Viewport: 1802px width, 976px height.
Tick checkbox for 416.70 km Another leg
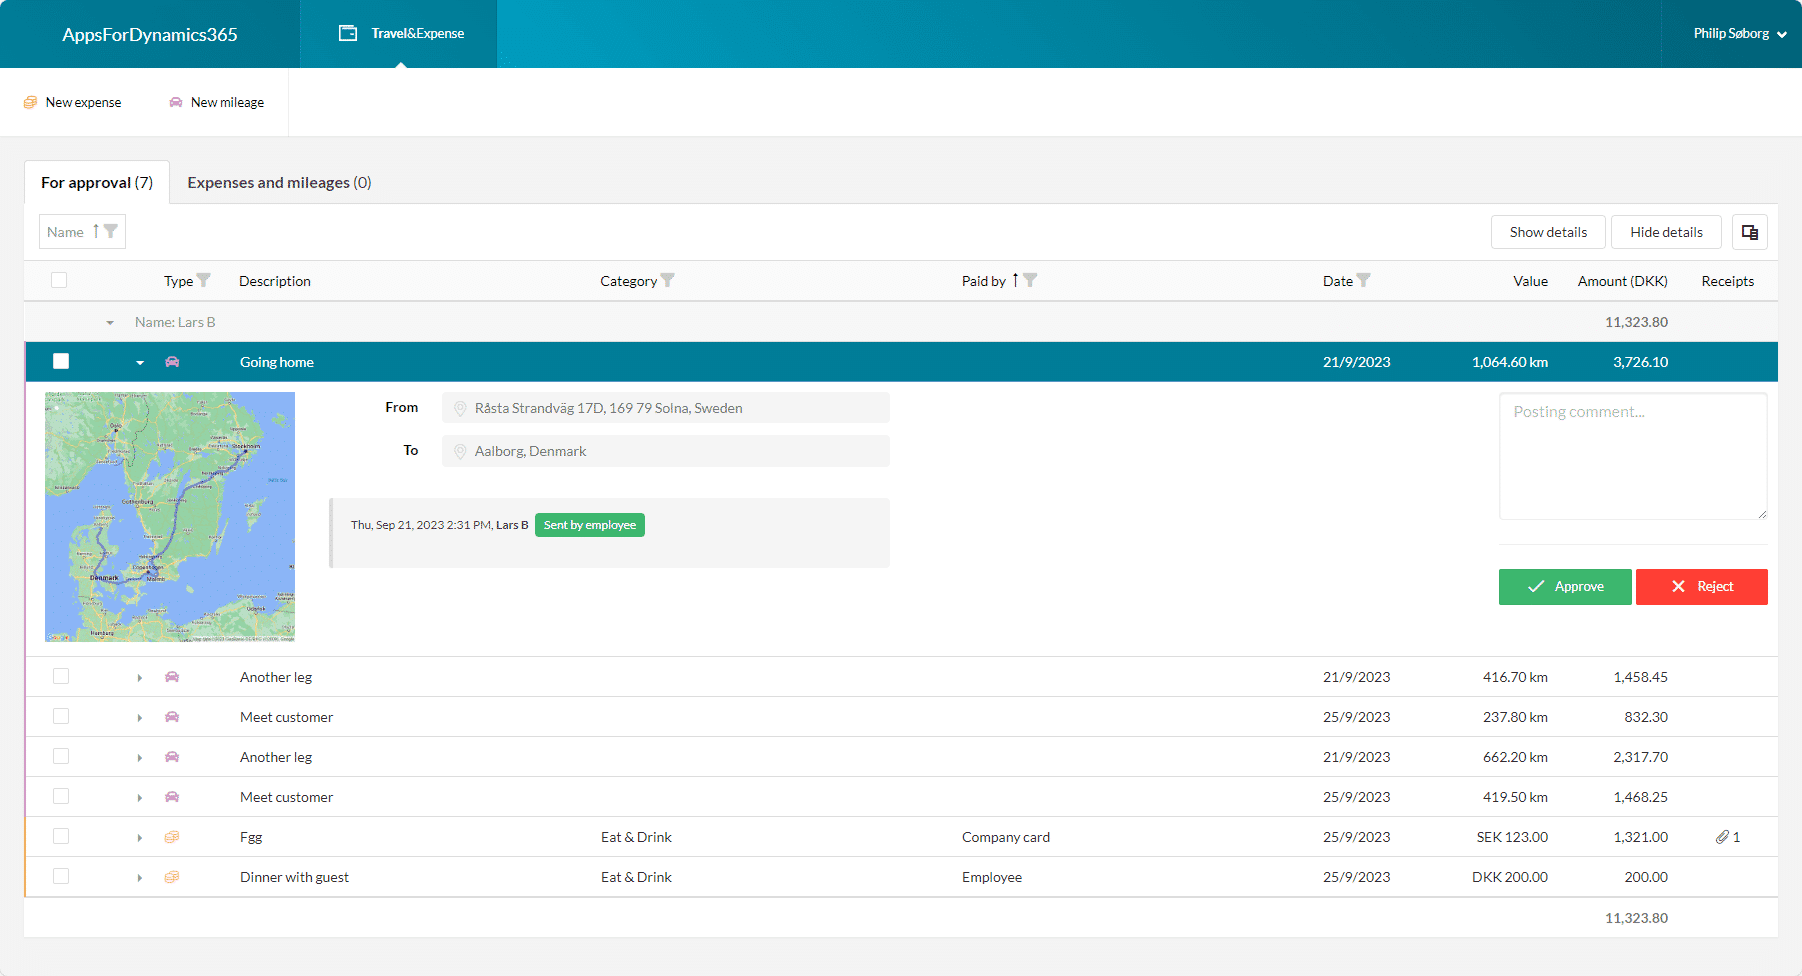[61, 676]
